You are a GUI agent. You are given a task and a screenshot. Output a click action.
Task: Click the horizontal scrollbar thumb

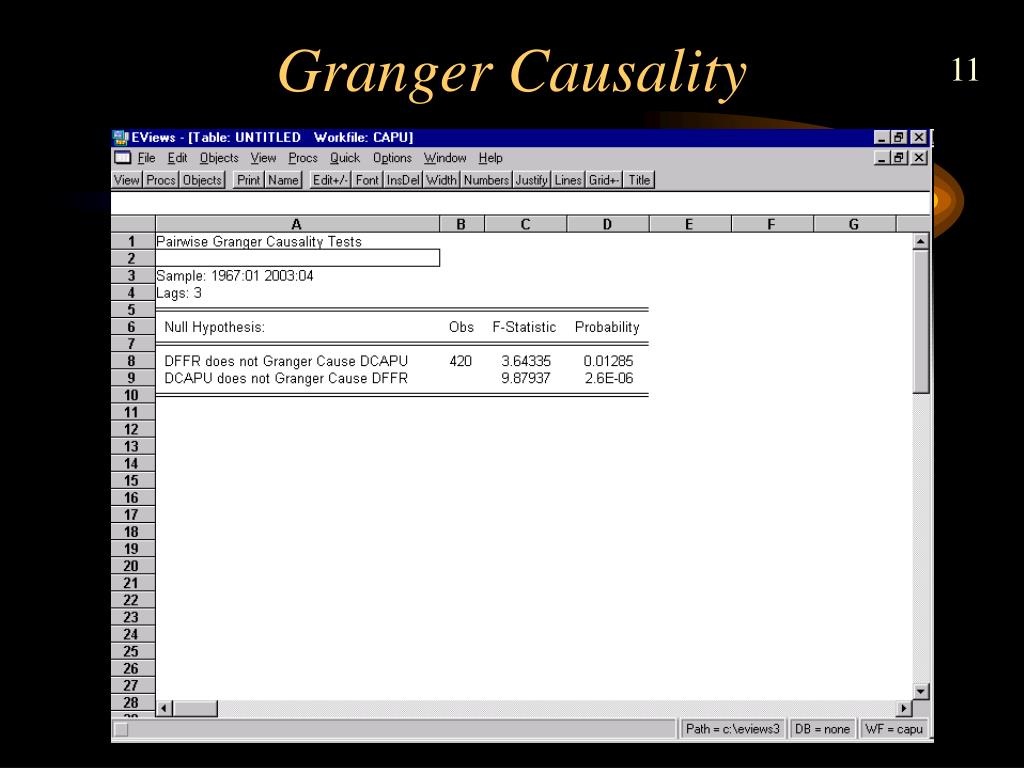195,709
